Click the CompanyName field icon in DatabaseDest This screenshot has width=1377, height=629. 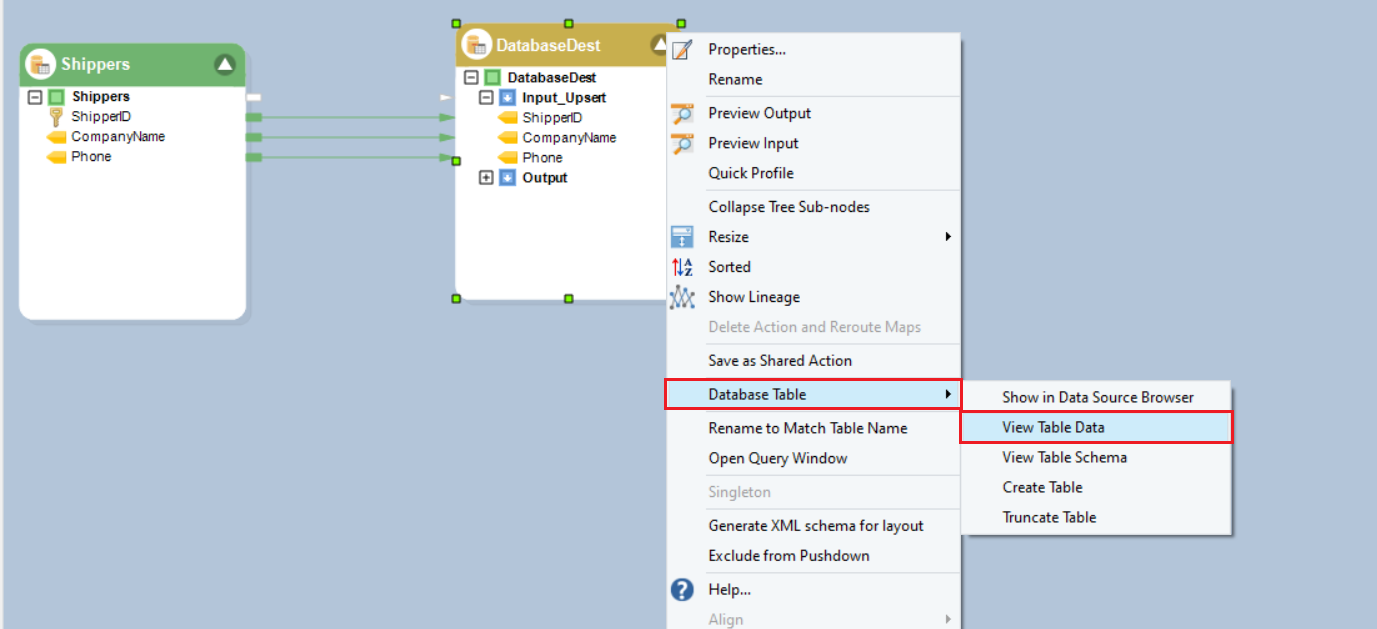pos(507,137)
